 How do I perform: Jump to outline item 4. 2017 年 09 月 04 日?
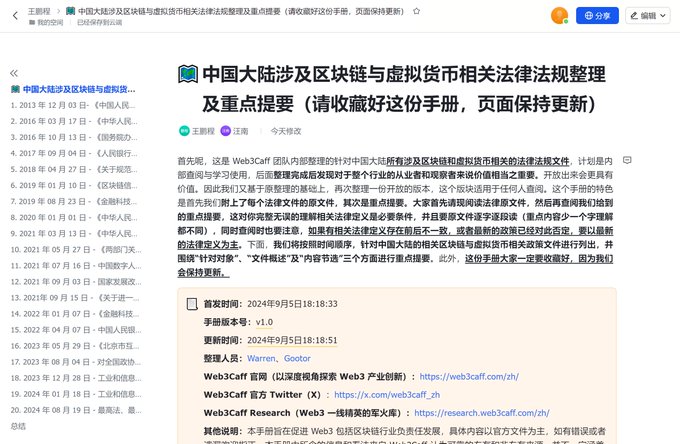[x=74, y=153]
